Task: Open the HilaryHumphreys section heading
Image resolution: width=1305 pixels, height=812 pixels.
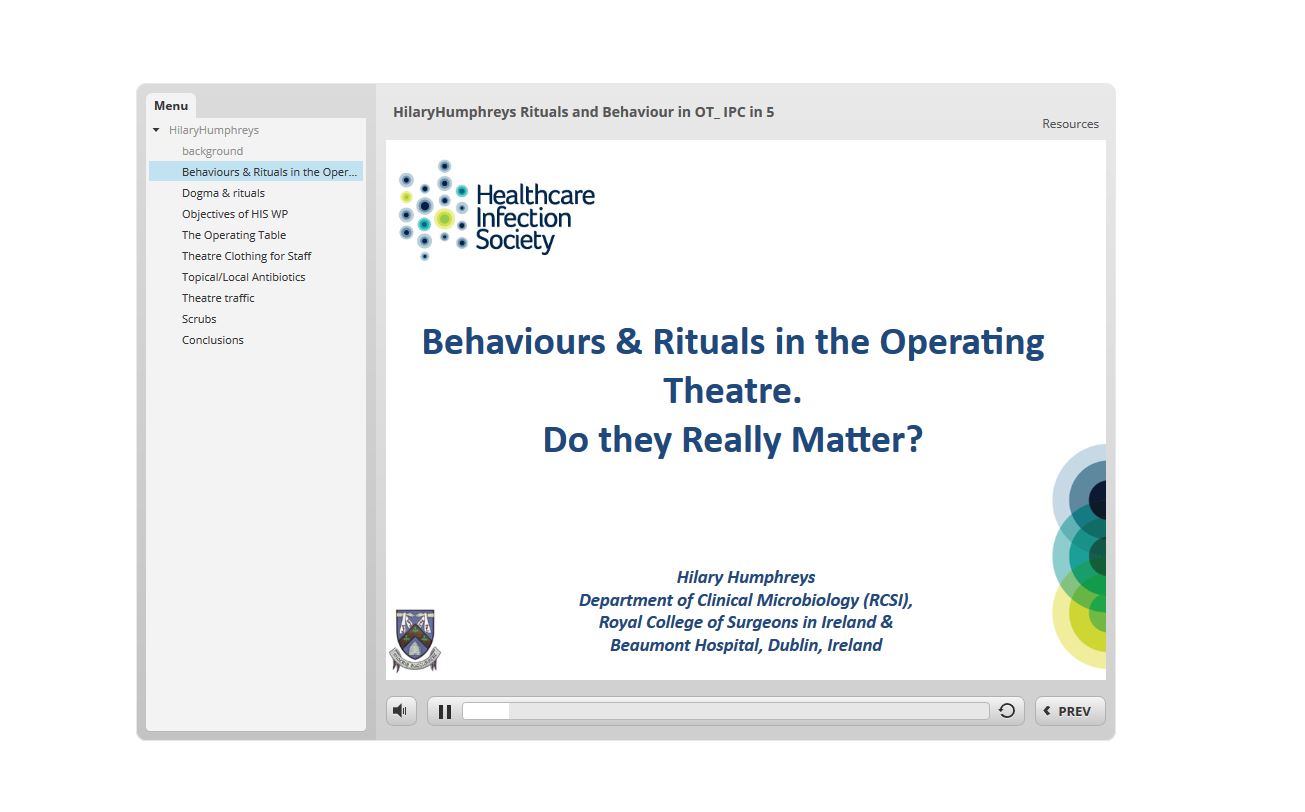Action: pyautogui.click(x=214, y=130)
